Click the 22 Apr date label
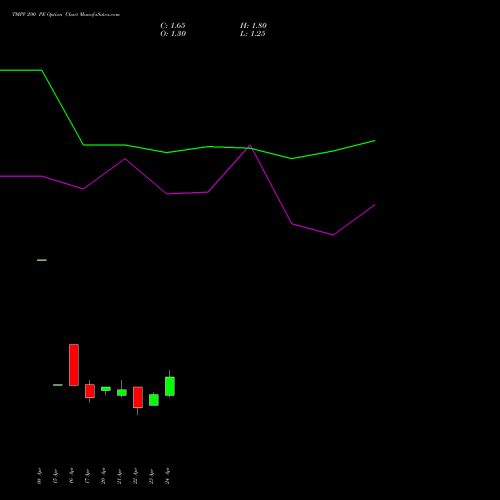Viewport: 500px width, 500px height. tap(135, 476)
